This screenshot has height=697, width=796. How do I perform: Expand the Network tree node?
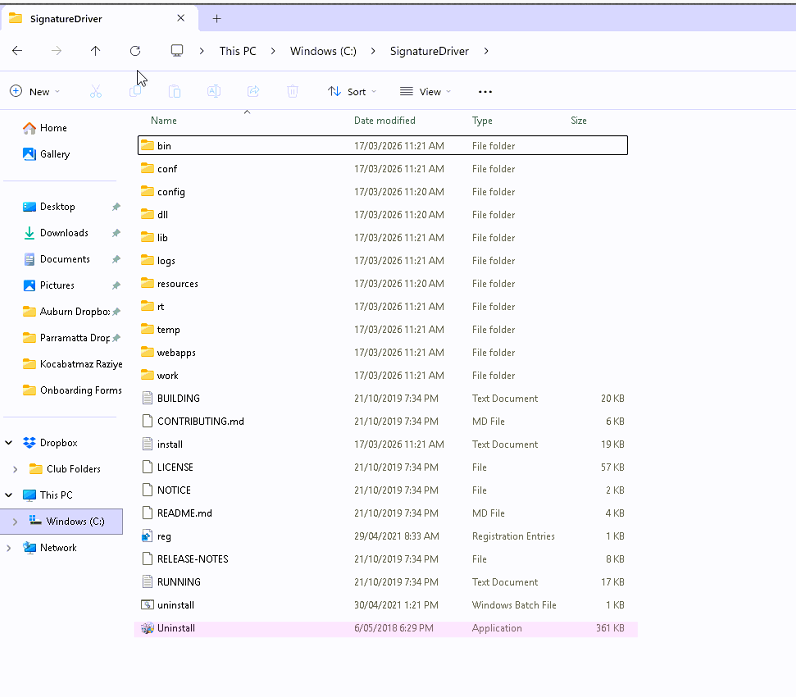click(10, 548)
